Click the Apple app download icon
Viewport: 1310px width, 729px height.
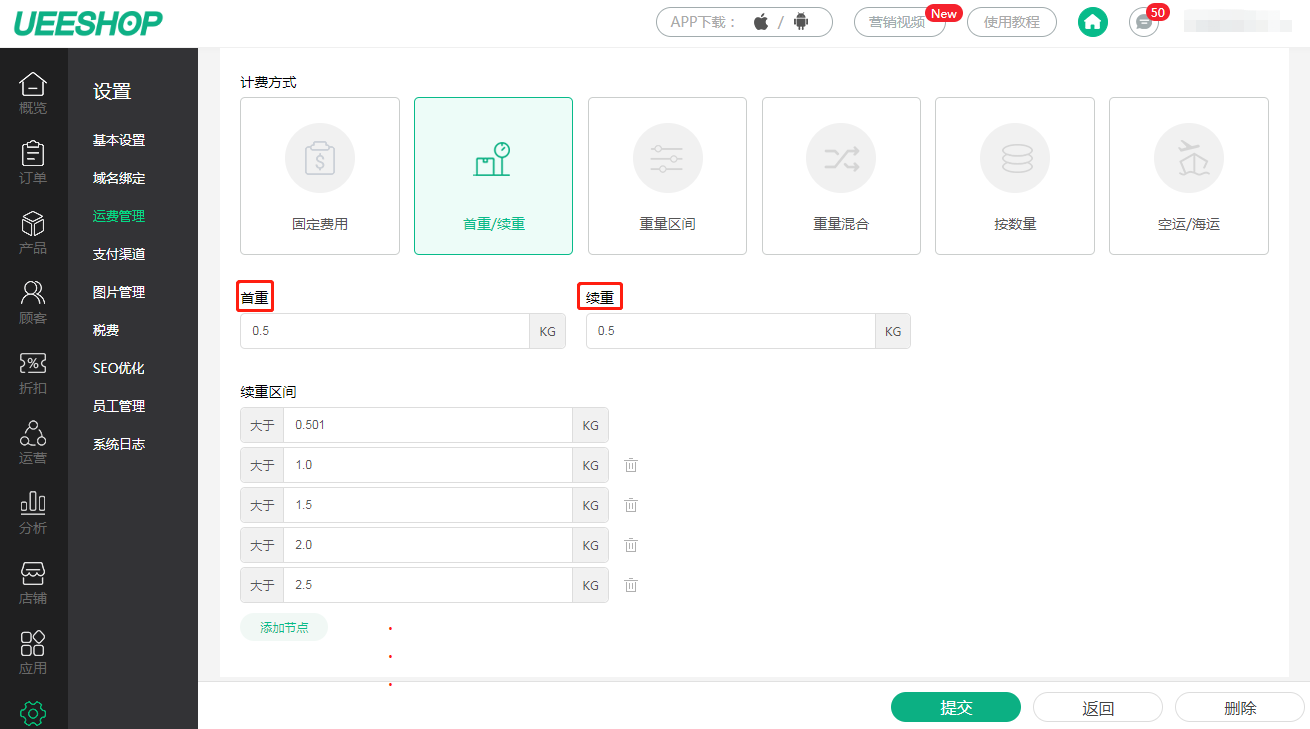(761, 22)
